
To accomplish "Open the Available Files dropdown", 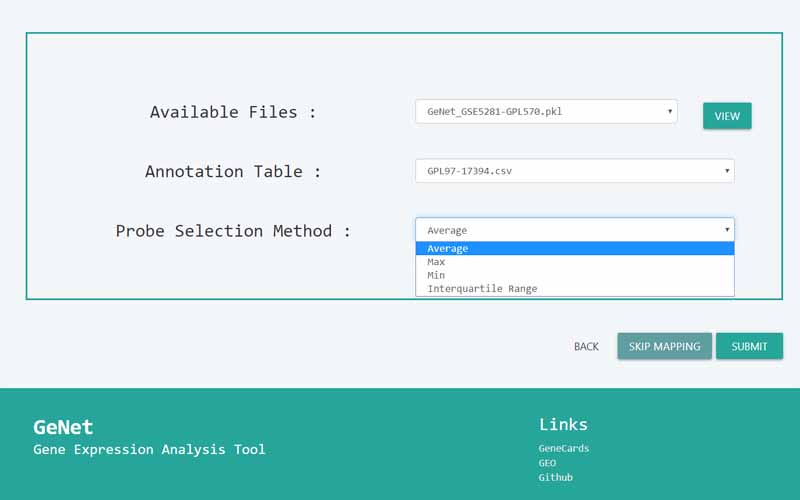I will (x=546, y=112).
